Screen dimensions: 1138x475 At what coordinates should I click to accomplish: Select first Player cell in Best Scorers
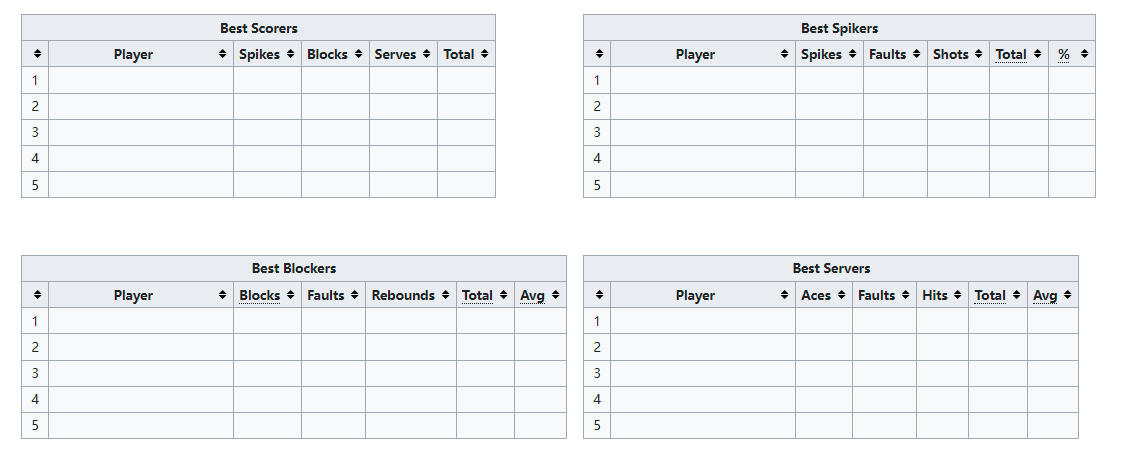pyautogui.click(x=141, y=80)
